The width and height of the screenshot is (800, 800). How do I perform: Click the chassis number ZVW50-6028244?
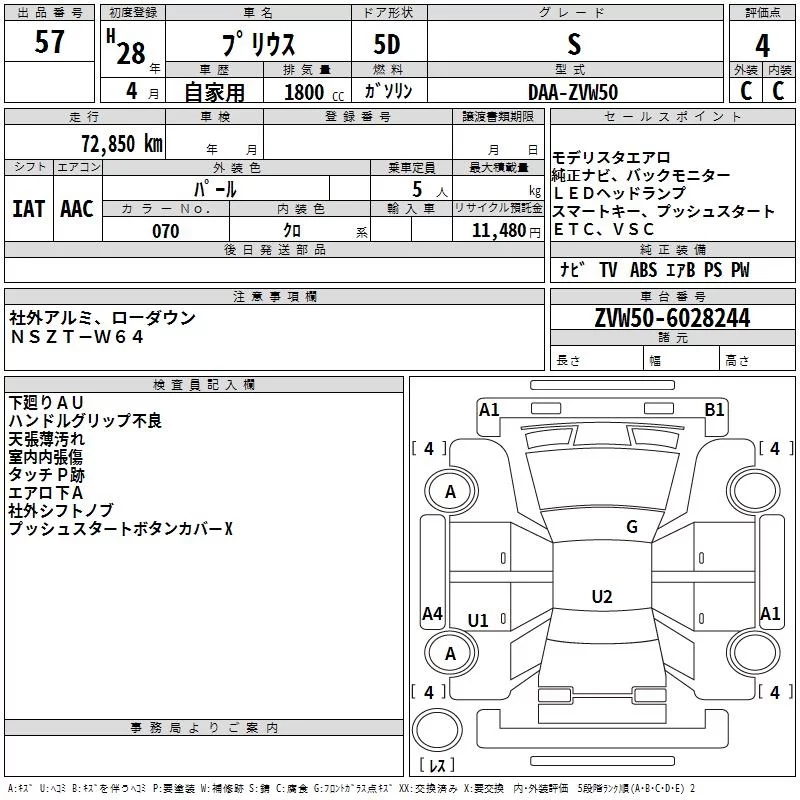672,318
